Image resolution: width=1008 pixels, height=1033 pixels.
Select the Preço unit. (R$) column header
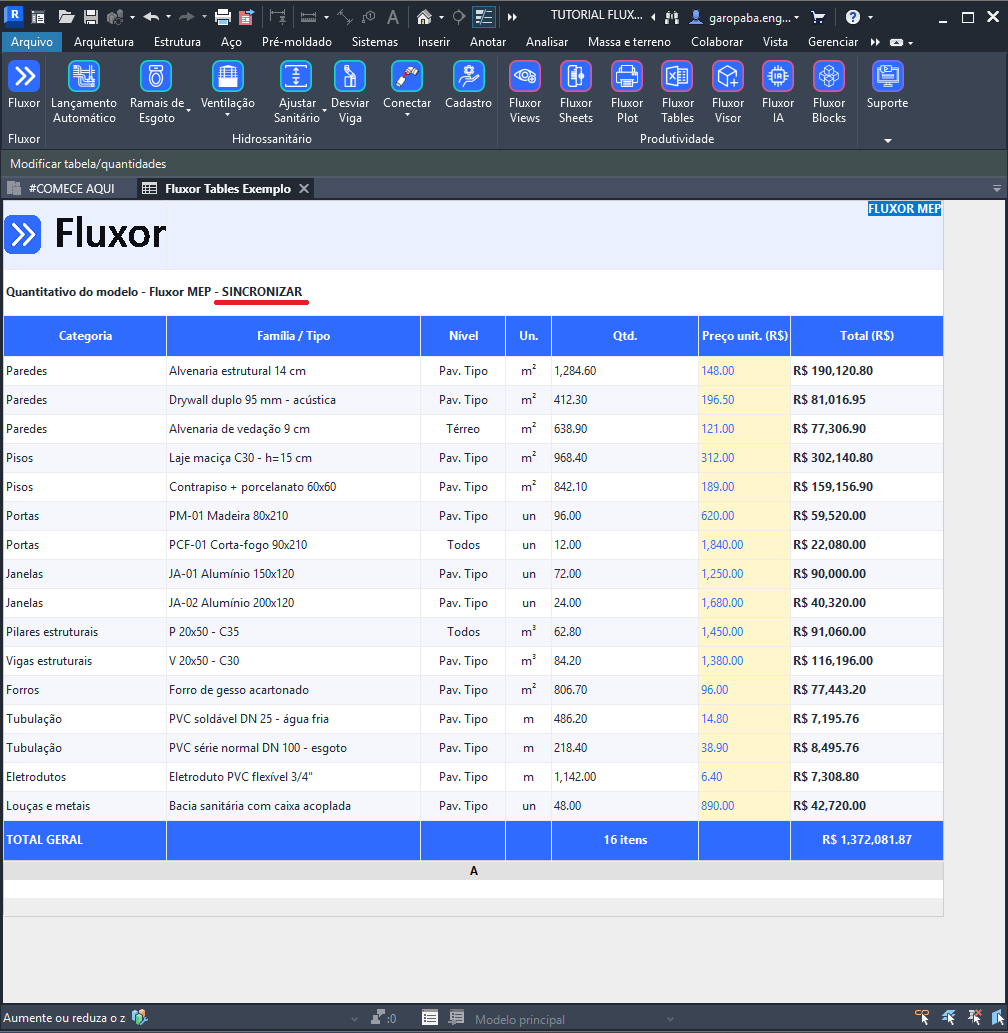744,336
